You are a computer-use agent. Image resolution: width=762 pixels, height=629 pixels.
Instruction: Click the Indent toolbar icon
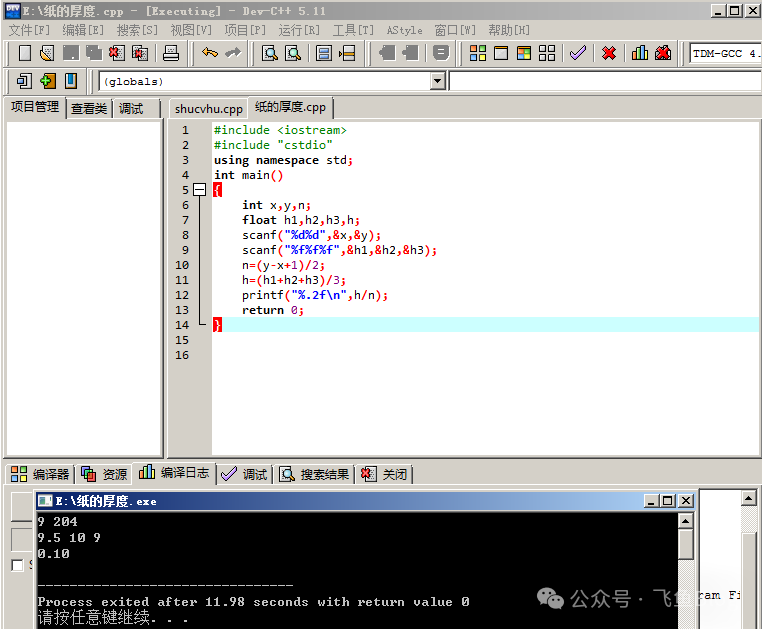tap(387, 52)
